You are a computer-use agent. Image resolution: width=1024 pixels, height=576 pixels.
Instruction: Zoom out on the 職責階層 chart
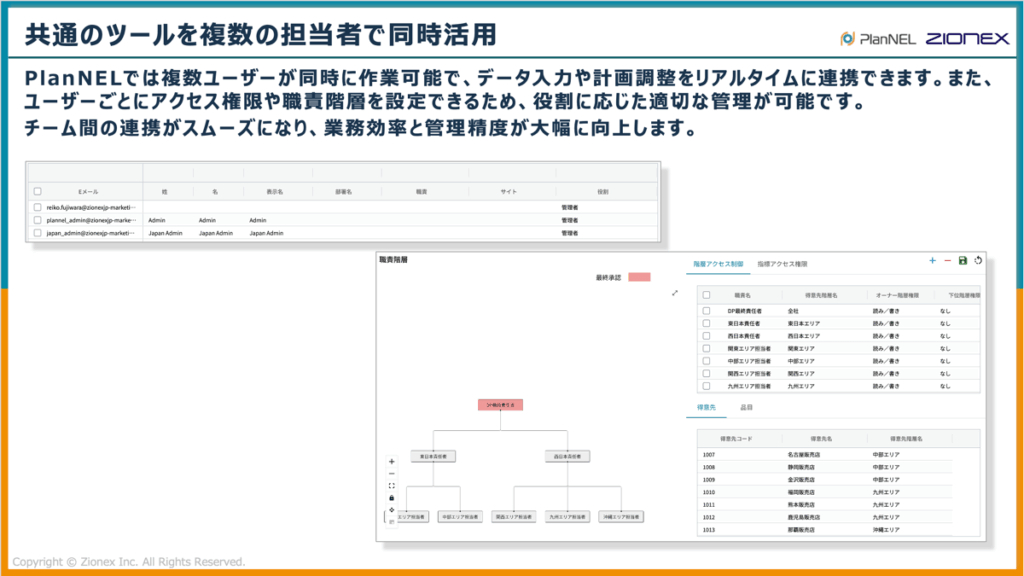392,473
